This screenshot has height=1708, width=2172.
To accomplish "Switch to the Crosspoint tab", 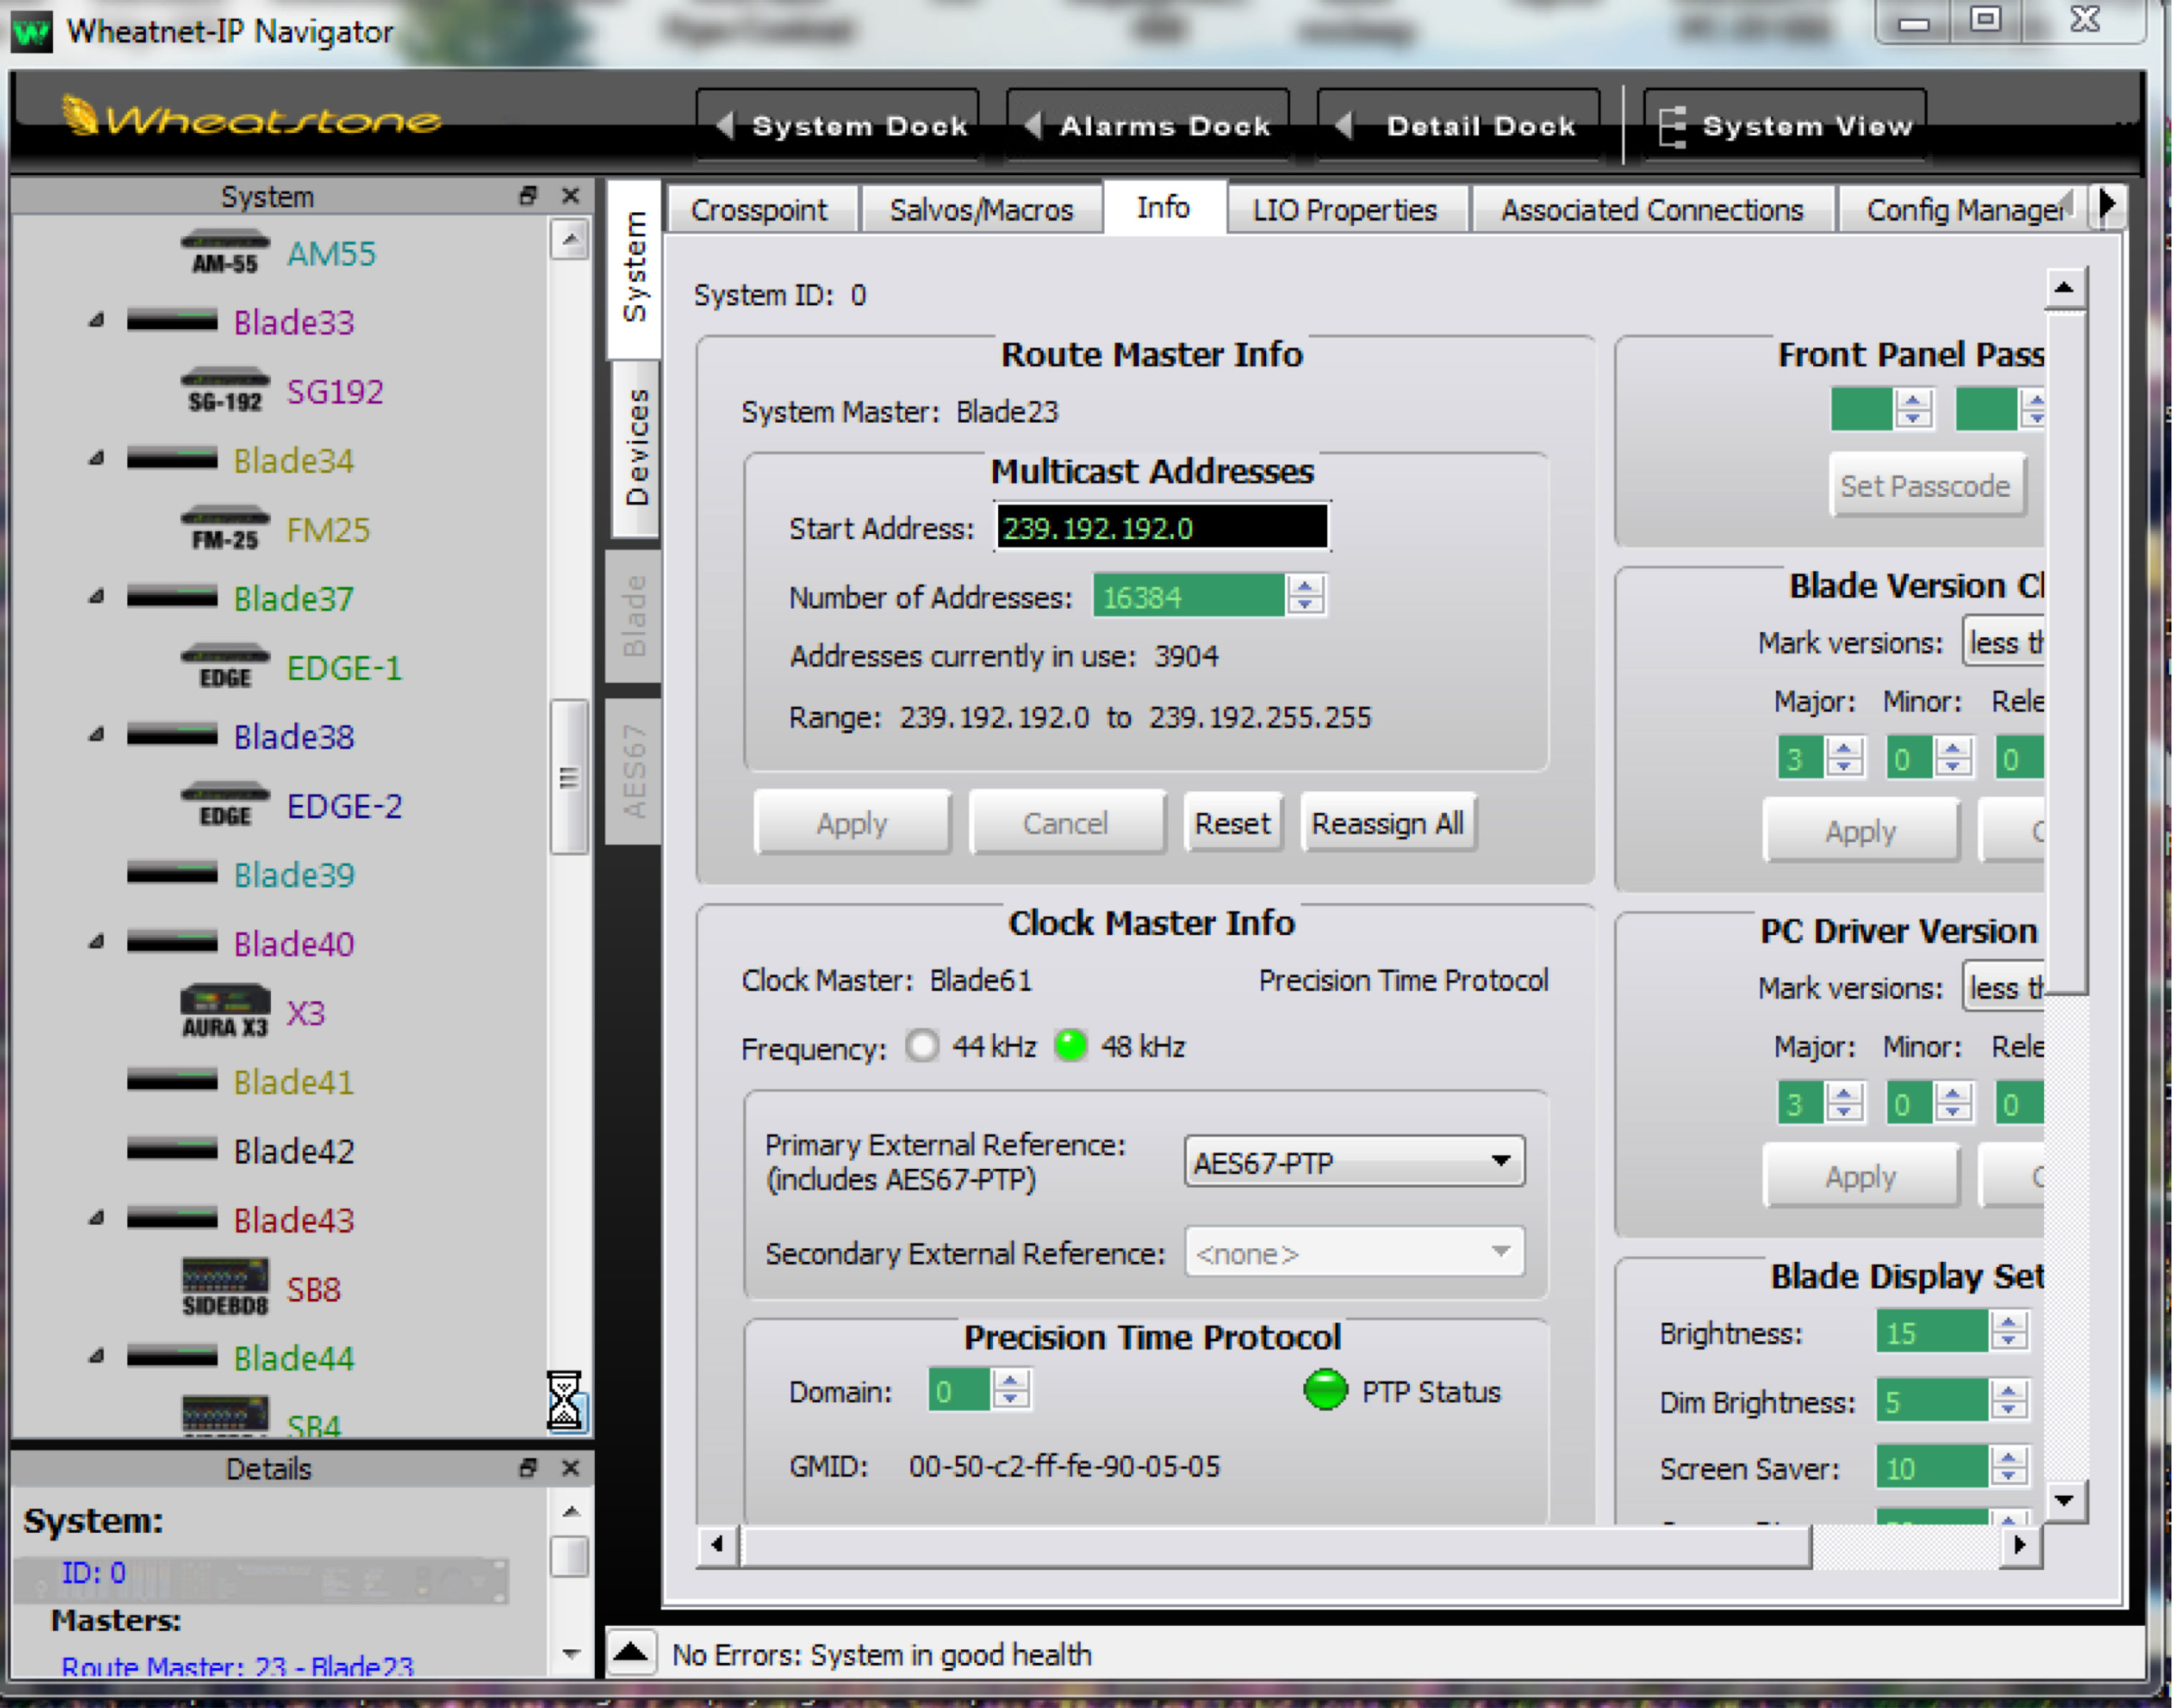I will pyautogui.click(x=759, y=210).
